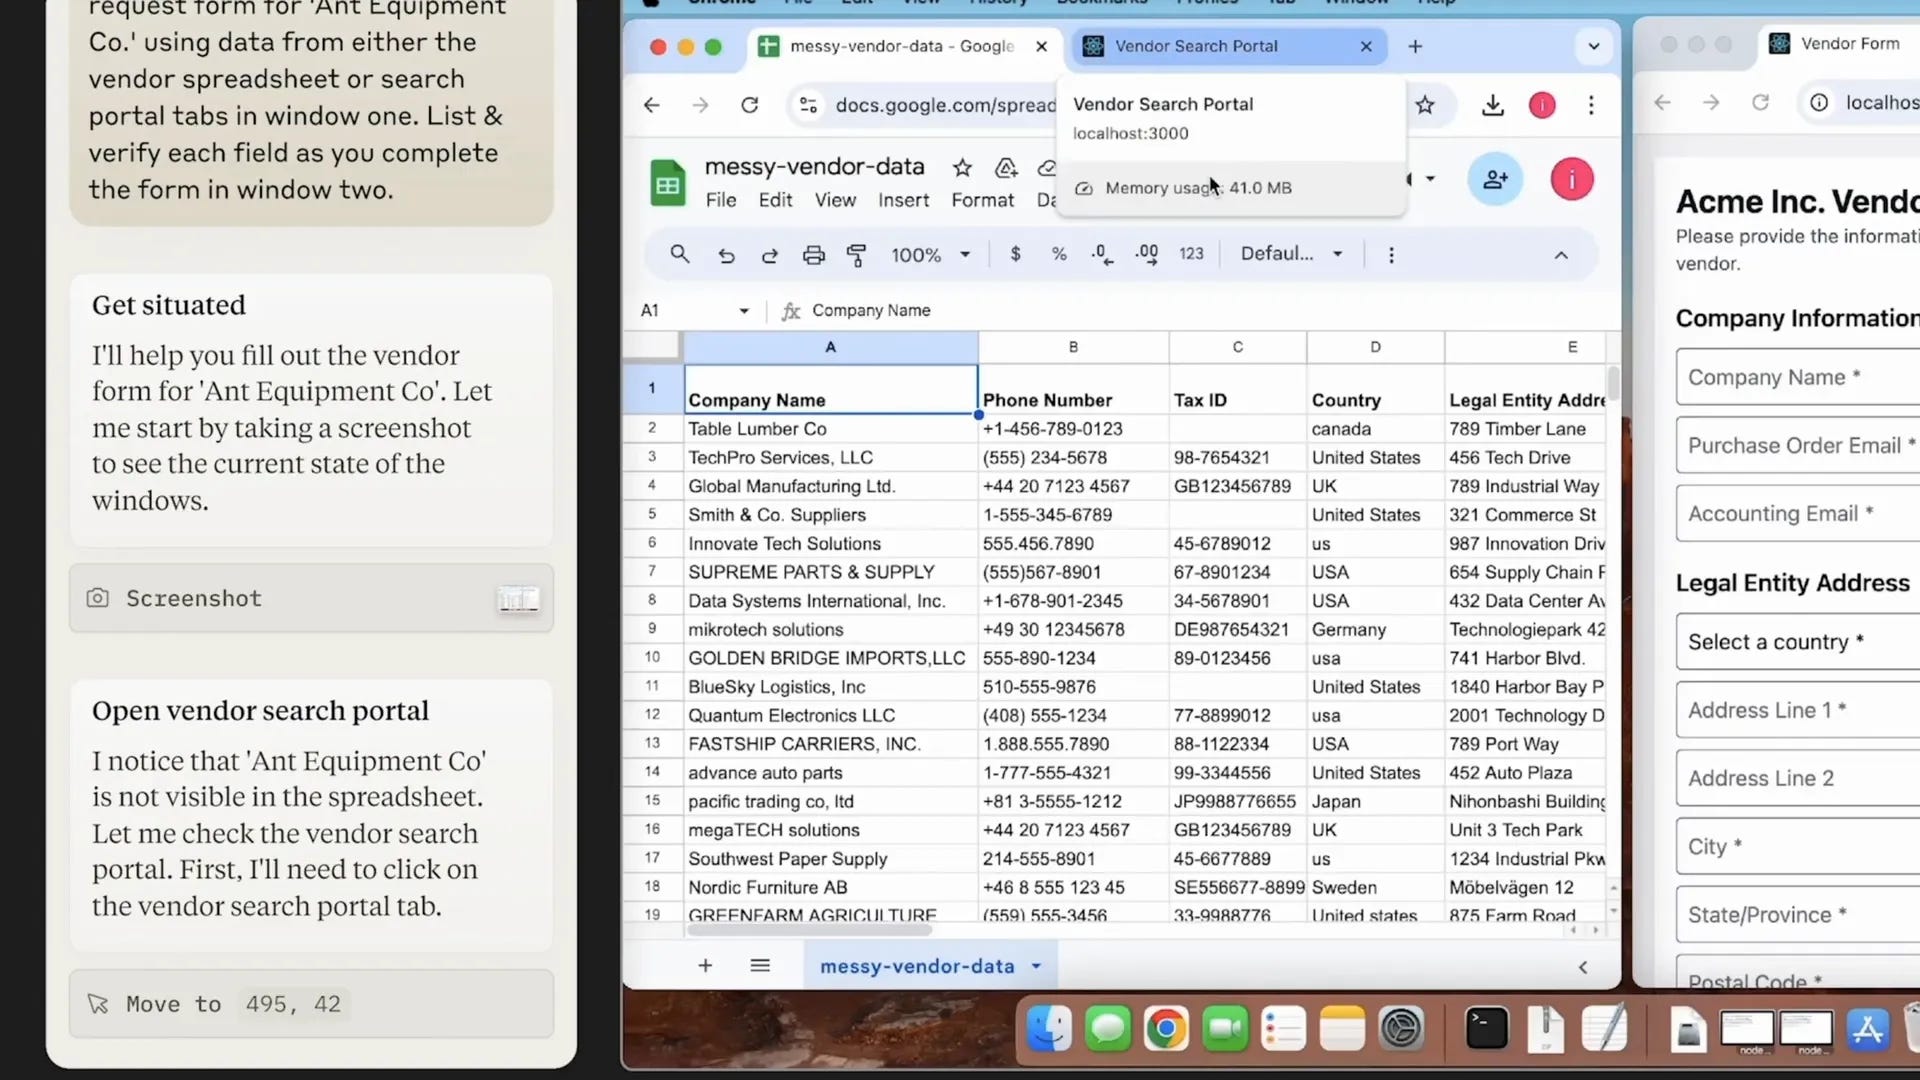Click the decrease decimal places icon
The width and height of the screenshot is (1920, 1080).
pos(1101,254)
